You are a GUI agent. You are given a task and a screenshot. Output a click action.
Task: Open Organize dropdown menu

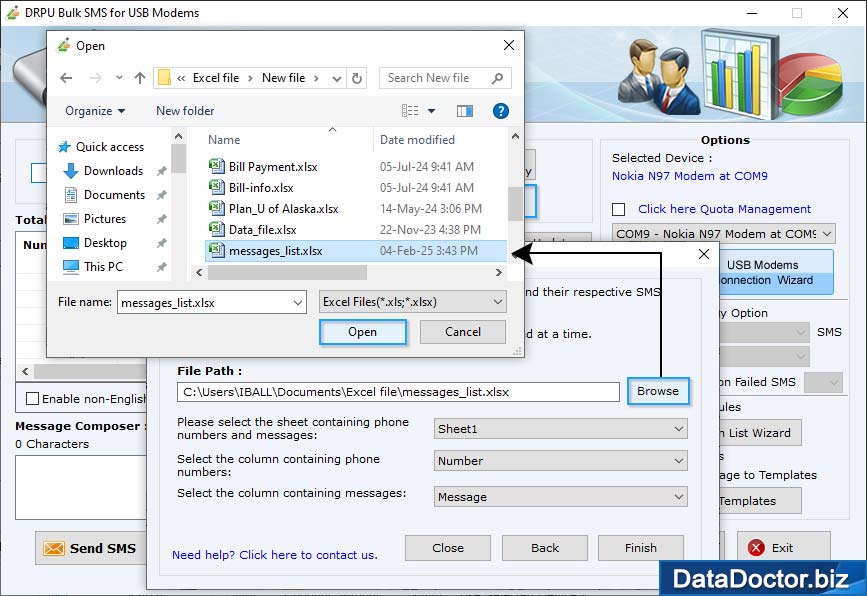click(95, 111)
